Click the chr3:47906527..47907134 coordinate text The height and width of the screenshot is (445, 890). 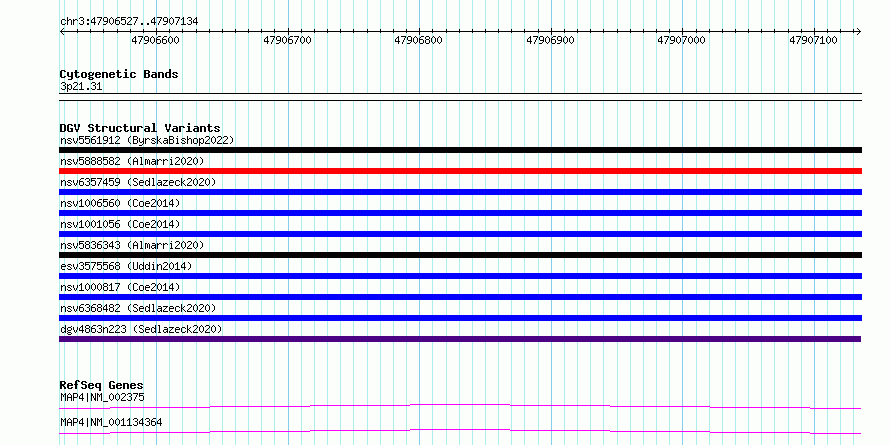coord(129,22)
